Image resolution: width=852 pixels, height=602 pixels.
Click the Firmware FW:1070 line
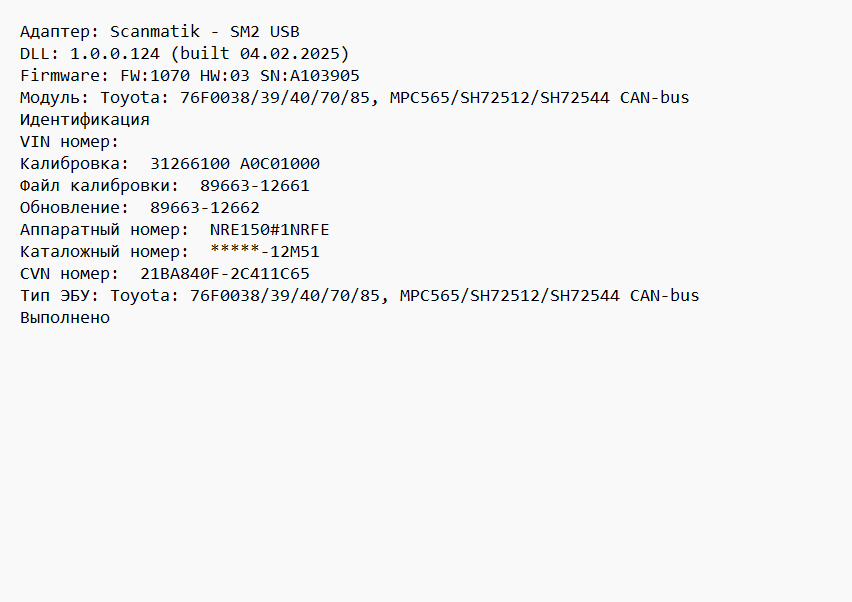pyautogui.click(x=190, y=76)
